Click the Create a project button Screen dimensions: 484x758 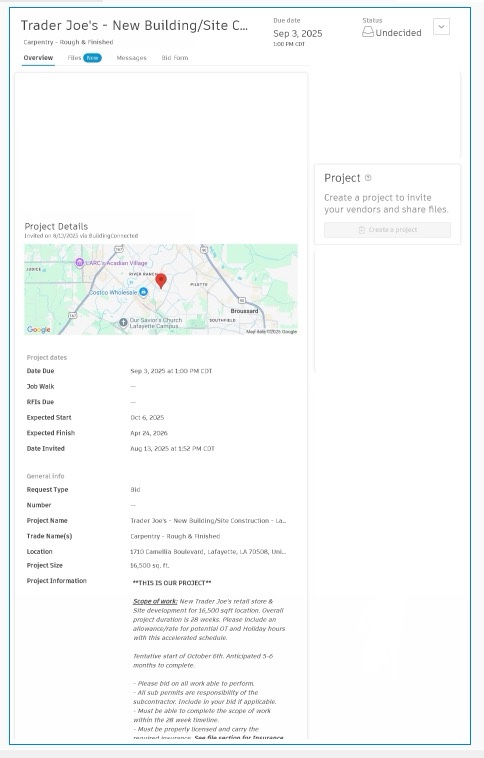click(x=387, y=230)
